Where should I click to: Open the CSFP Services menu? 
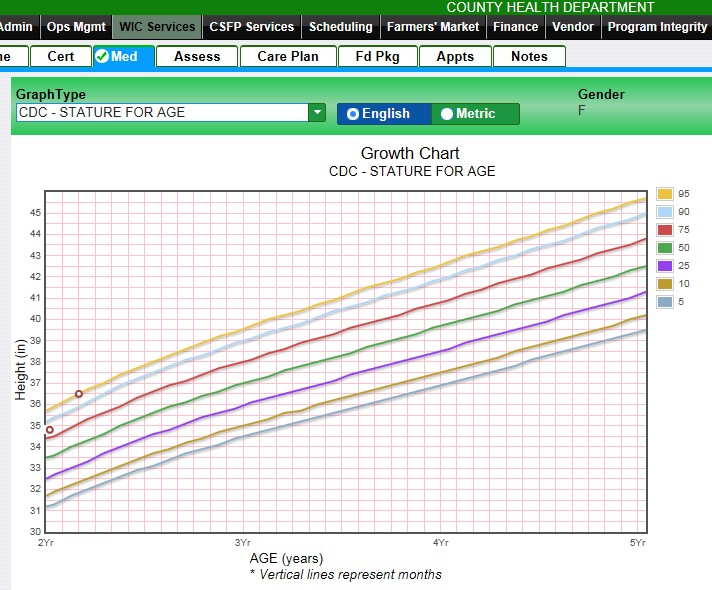251,27
